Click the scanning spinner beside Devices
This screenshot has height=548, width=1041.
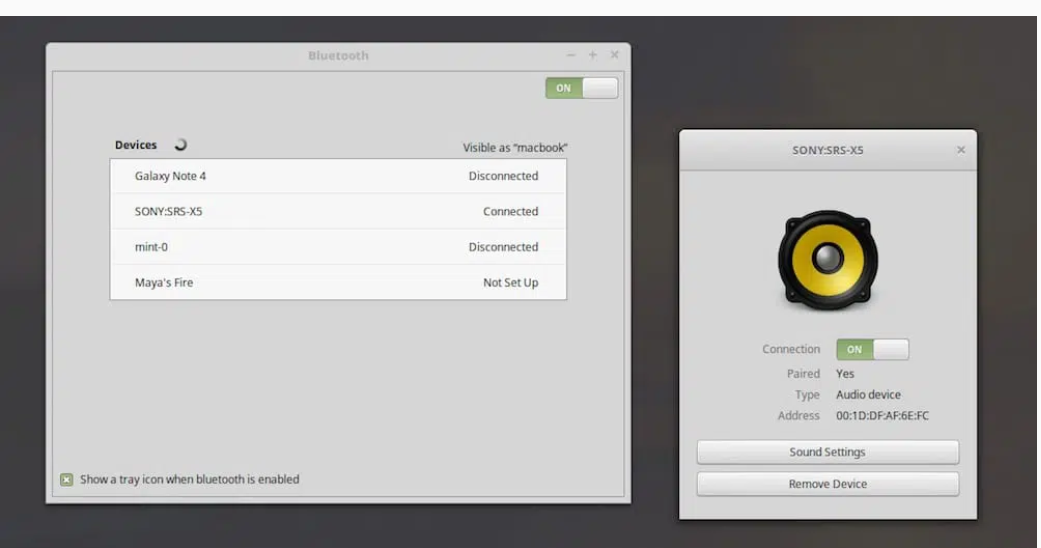[180, 145]
